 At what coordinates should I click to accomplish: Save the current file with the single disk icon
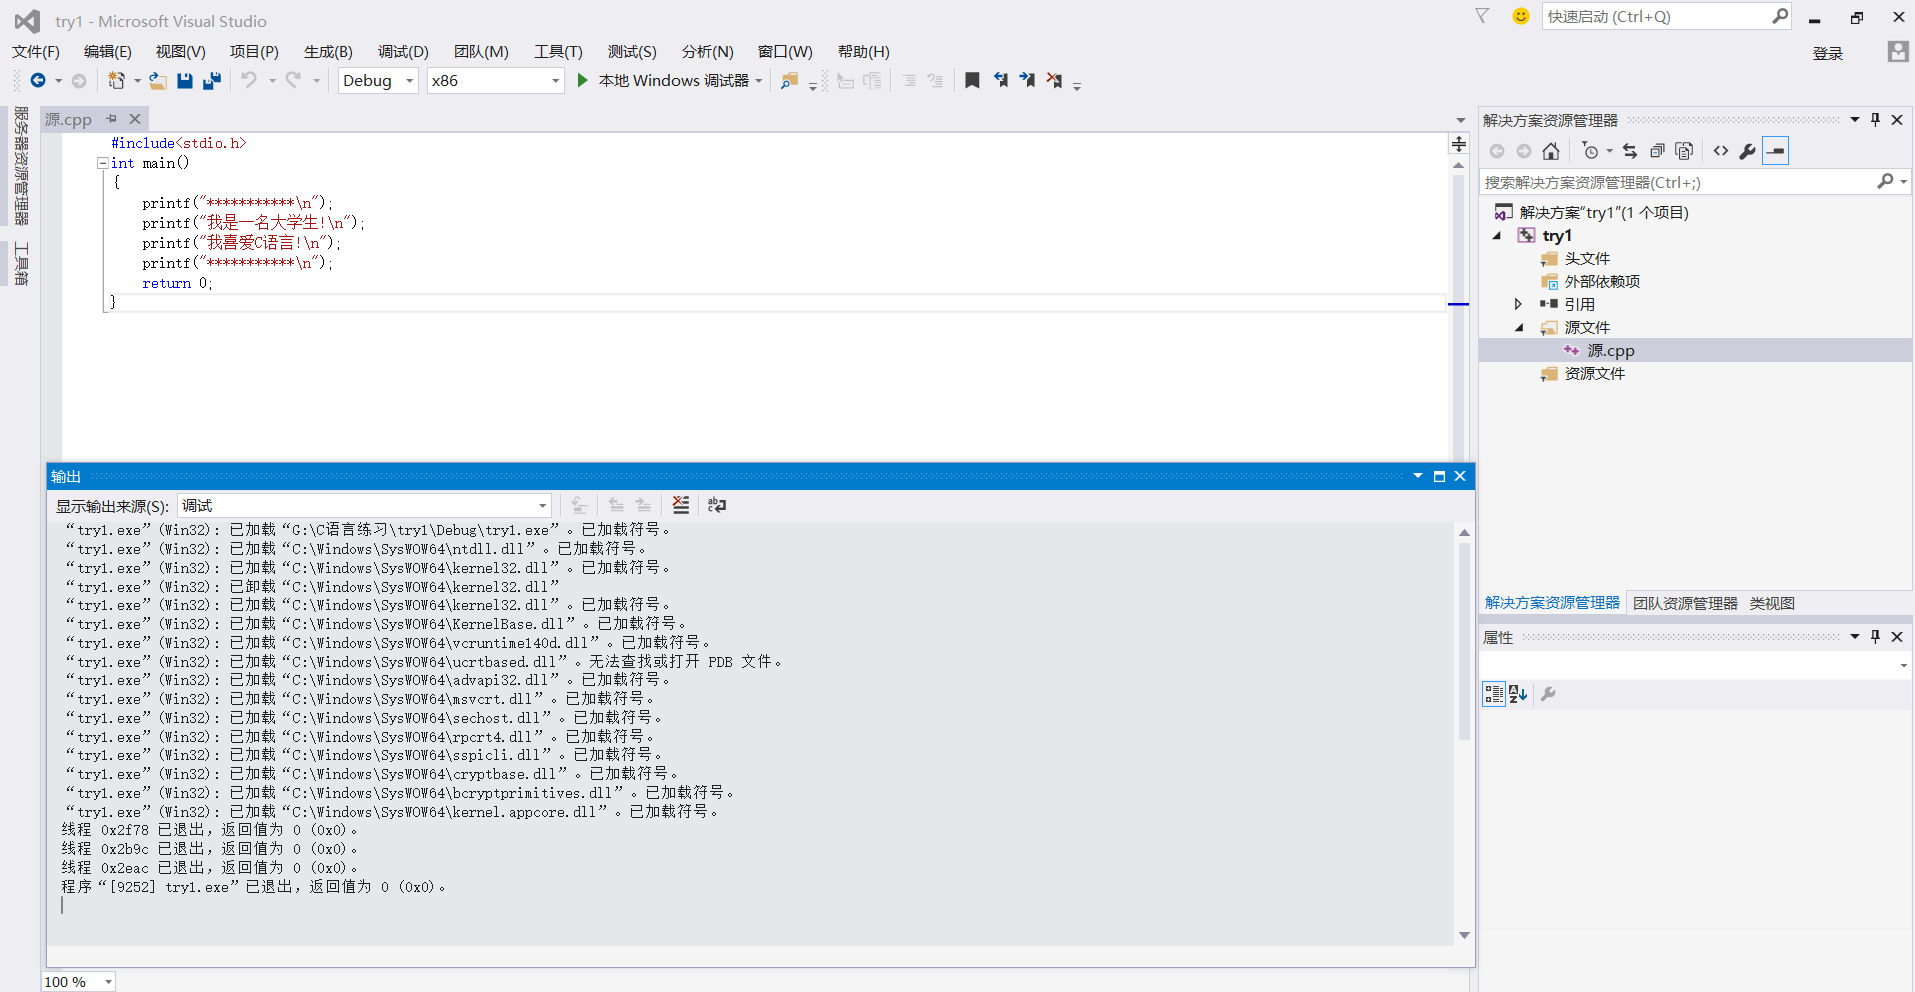[x=185, y=81]
